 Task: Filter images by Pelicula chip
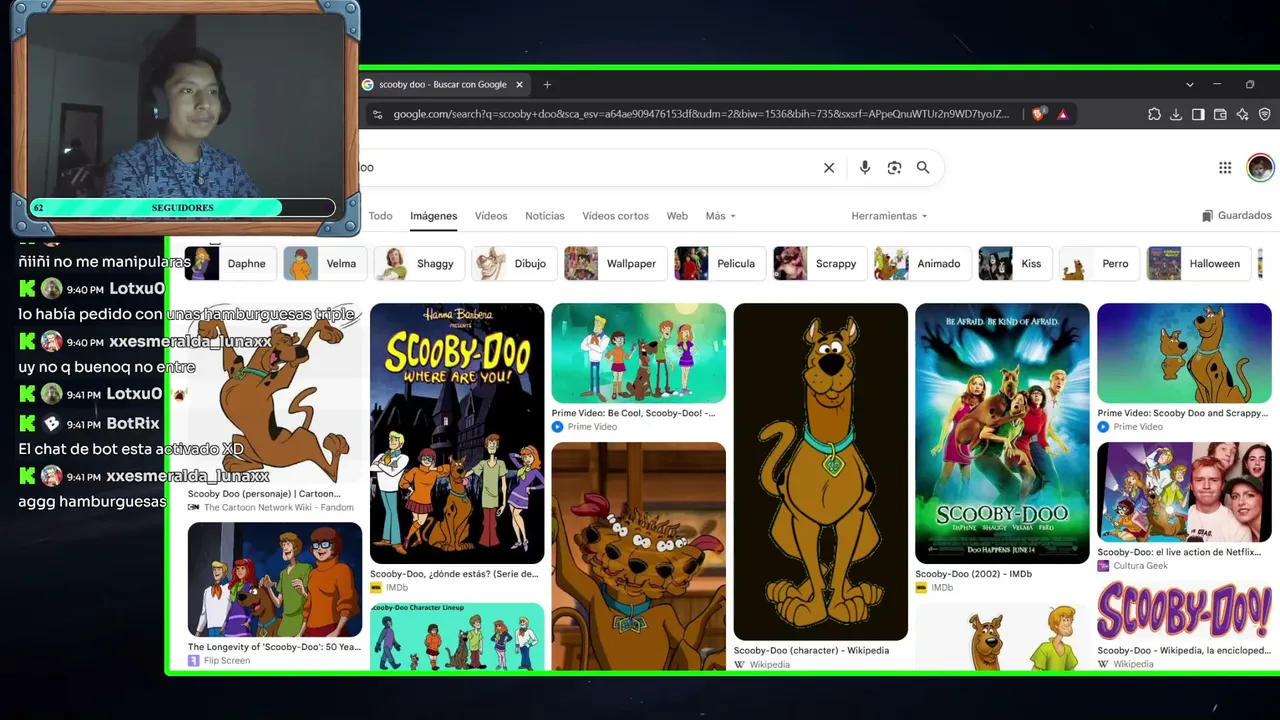(719, 264)
